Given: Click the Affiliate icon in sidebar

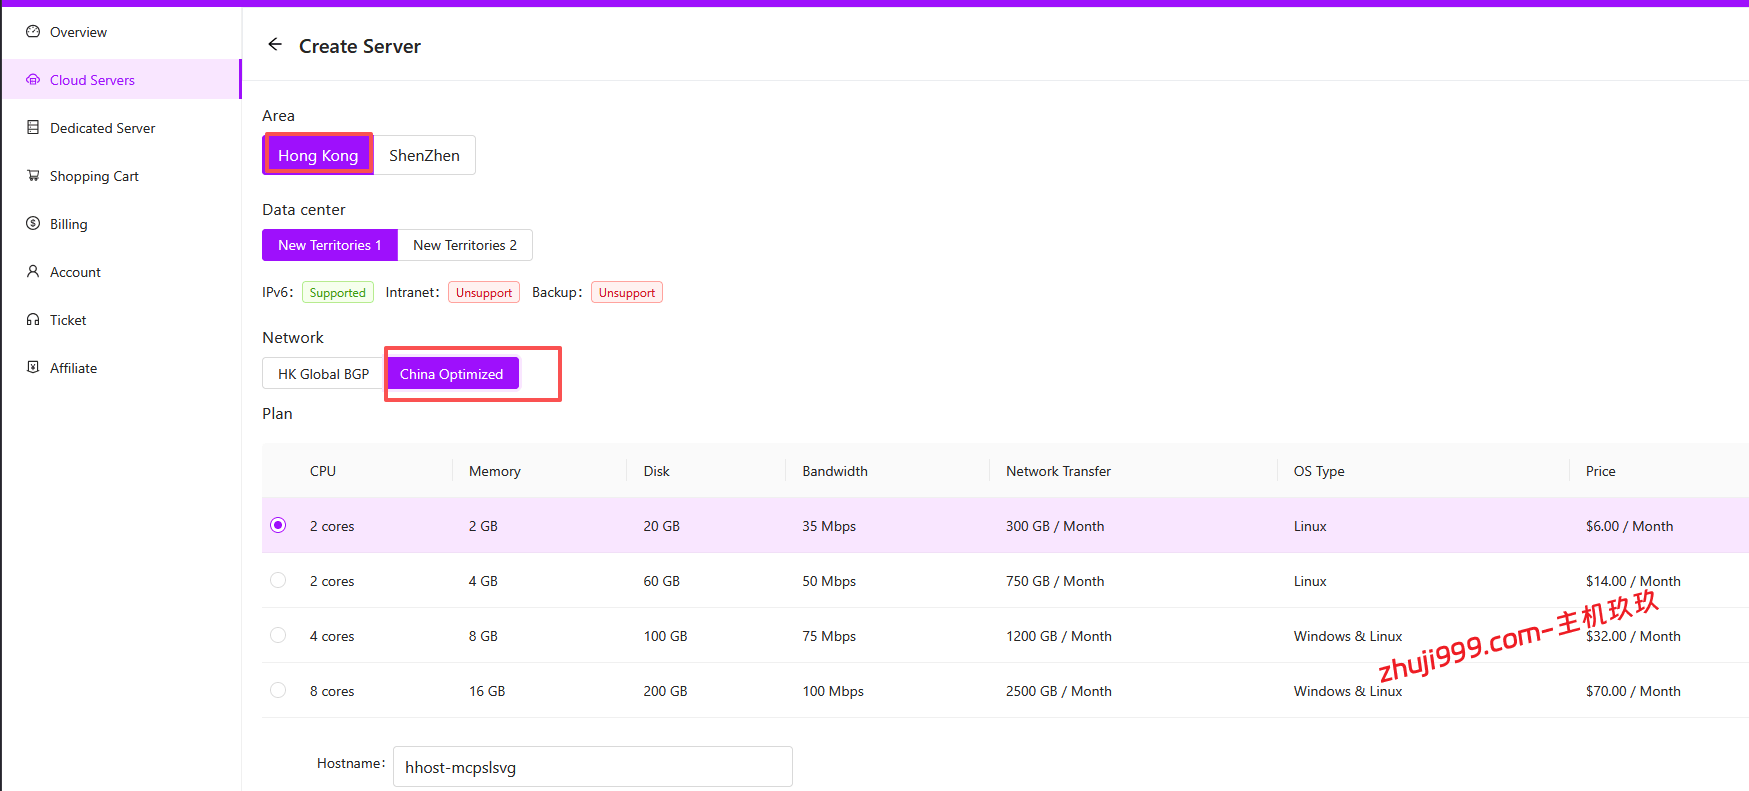Looking at the screenshot, I should [x=33, y=368].
